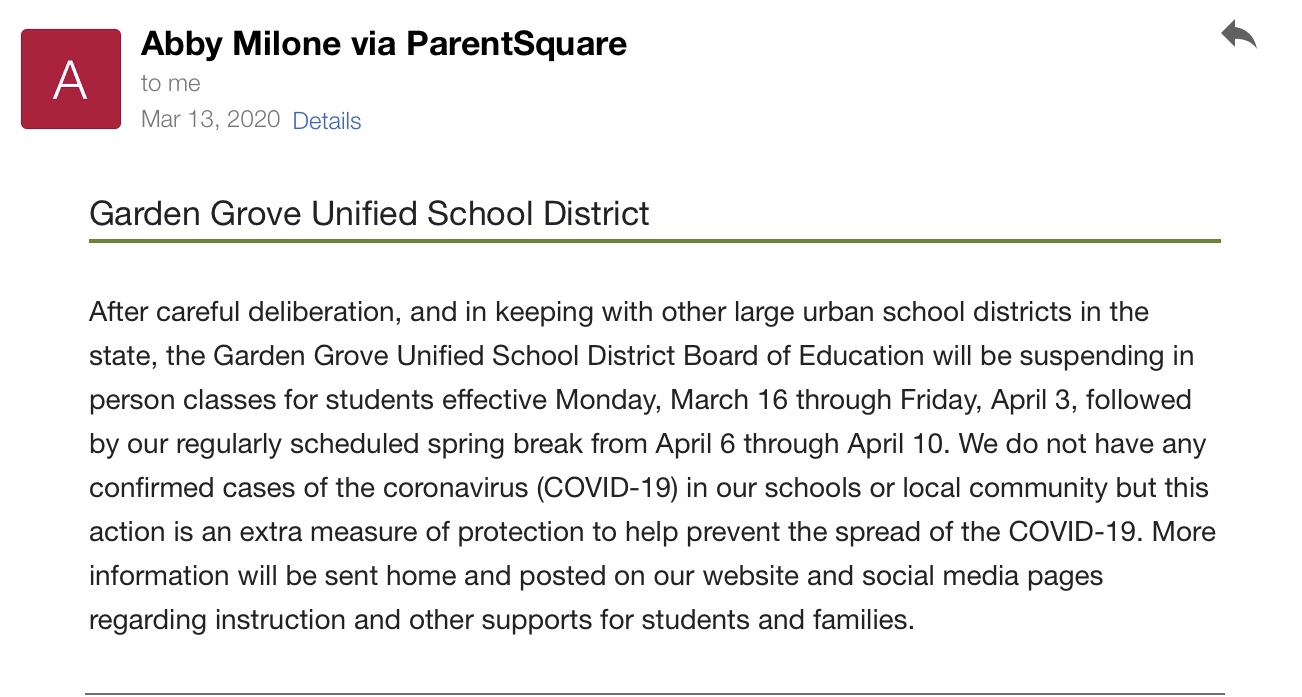Open the Details link beside the date

click(x=326, y=121)
